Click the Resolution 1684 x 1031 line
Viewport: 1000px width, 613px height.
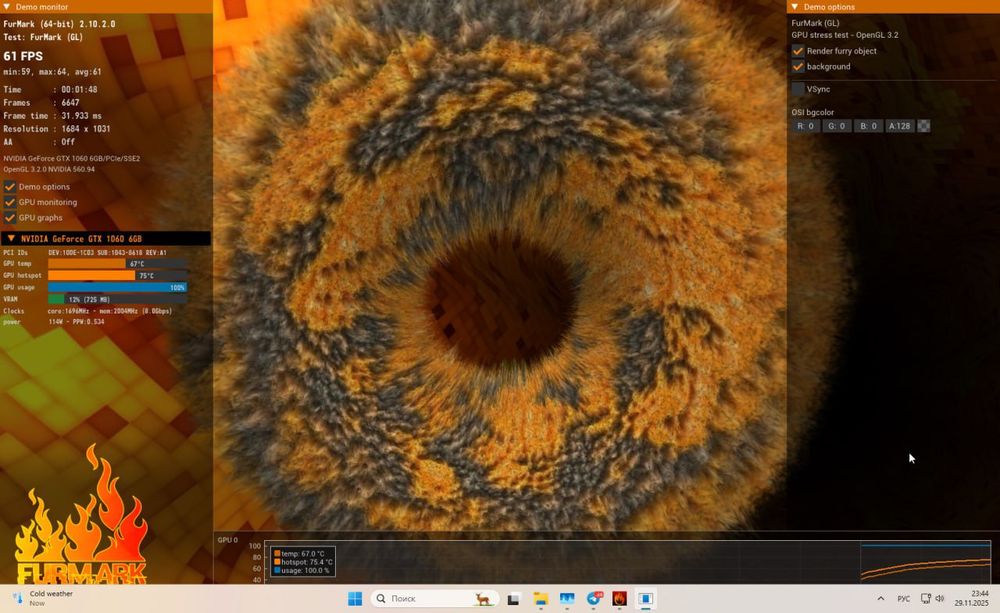pos(57,129)
